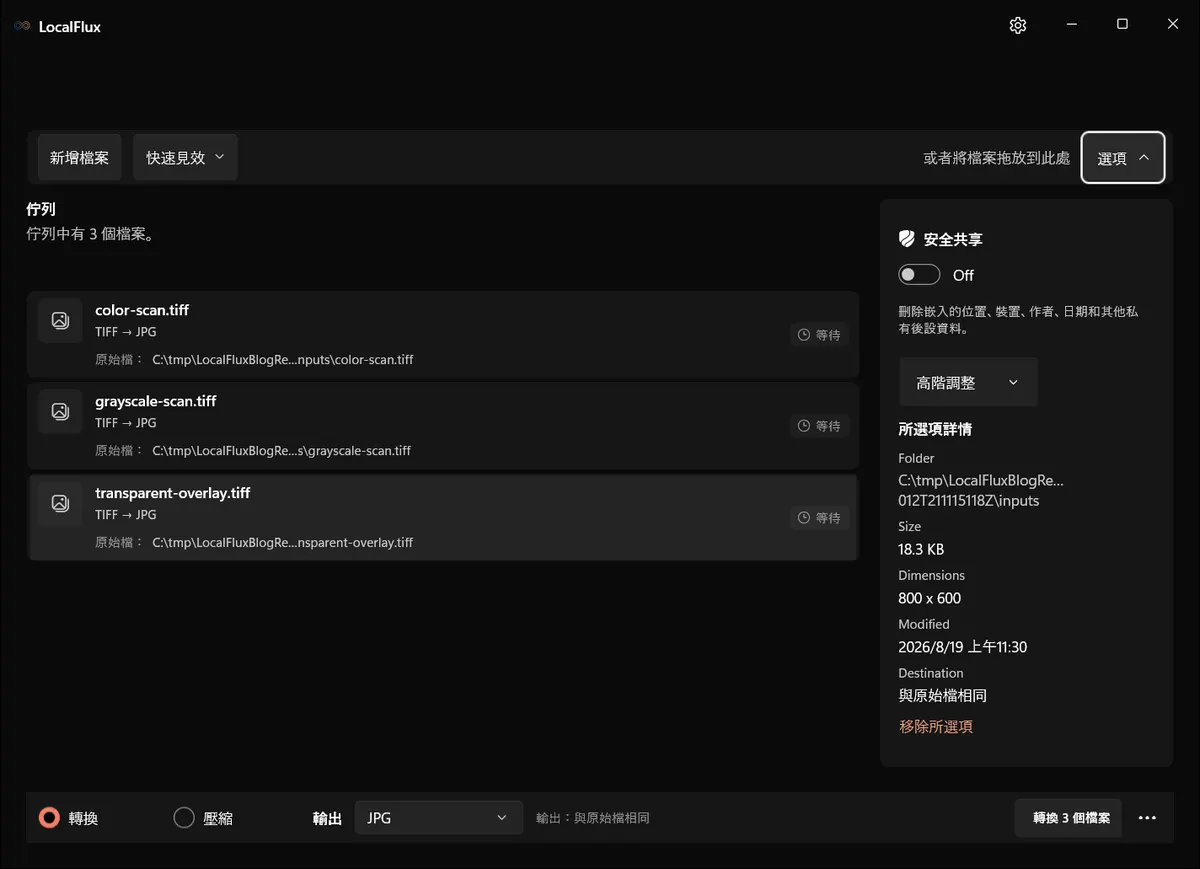The image size is (1200, 869).
Task: Click the 等待 status badge on transparent-overlay.tiff
Action: [819, 518]
